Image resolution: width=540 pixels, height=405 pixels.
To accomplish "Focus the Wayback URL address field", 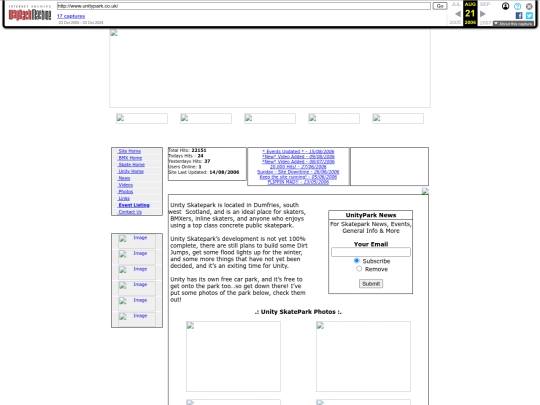I will pyautogui.click(x=243, y=6).
